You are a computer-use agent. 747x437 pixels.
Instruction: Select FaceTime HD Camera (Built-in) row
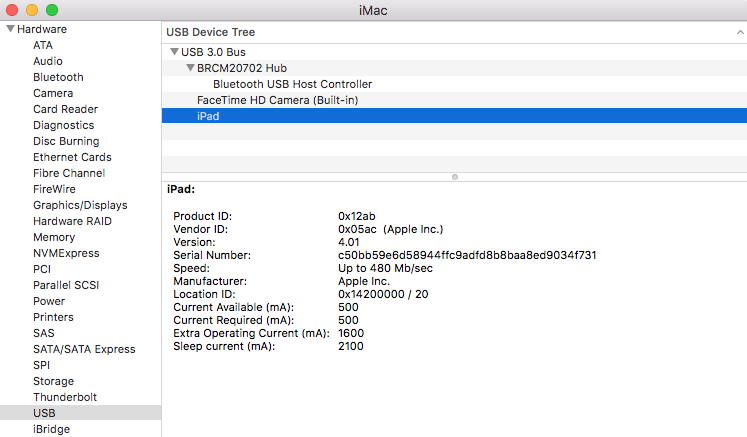[454, 100]
